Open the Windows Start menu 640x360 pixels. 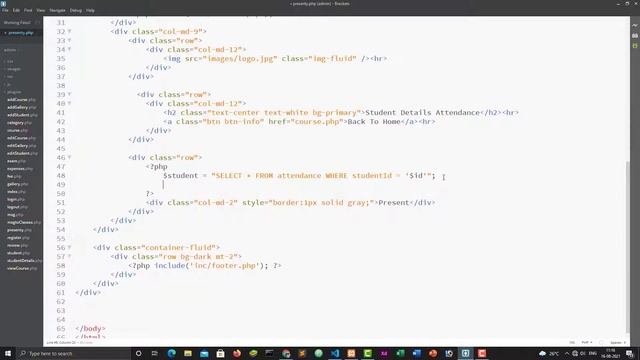click(8, 353)
